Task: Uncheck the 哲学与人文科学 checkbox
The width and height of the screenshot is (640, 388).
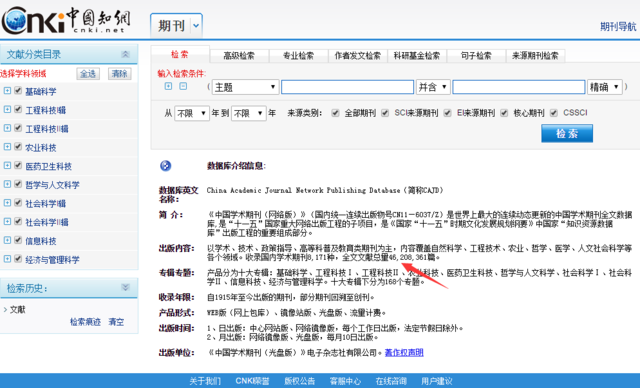Action: [x=18, y=184]
